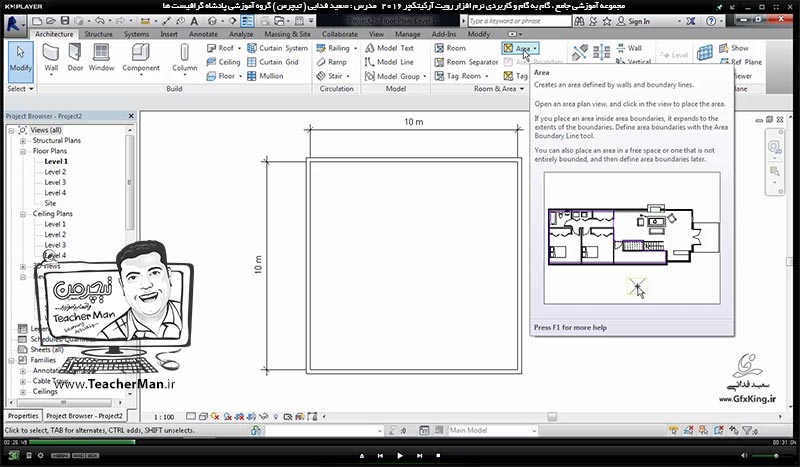Image resolution: width=800 pixels, height=467 pixels.
Task: Click the Open folder icon in quick access toolbar
Action: (x=51, y=21)
